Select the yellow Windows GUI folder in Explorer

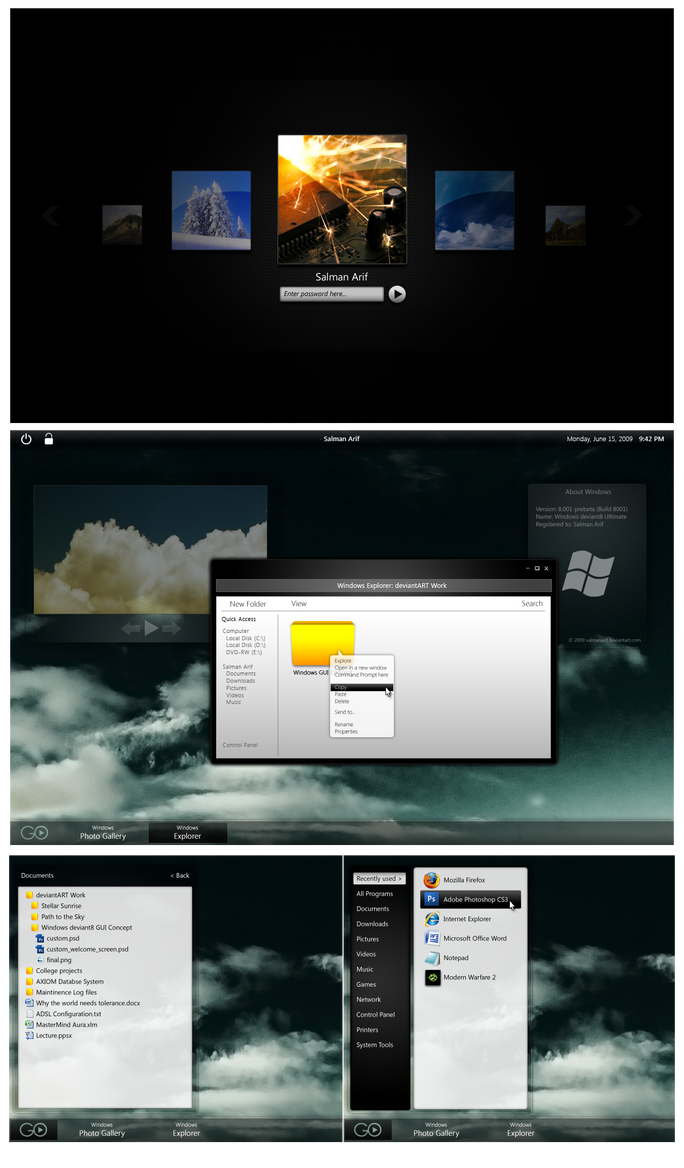pyautogui.click(x=323, y=644)
